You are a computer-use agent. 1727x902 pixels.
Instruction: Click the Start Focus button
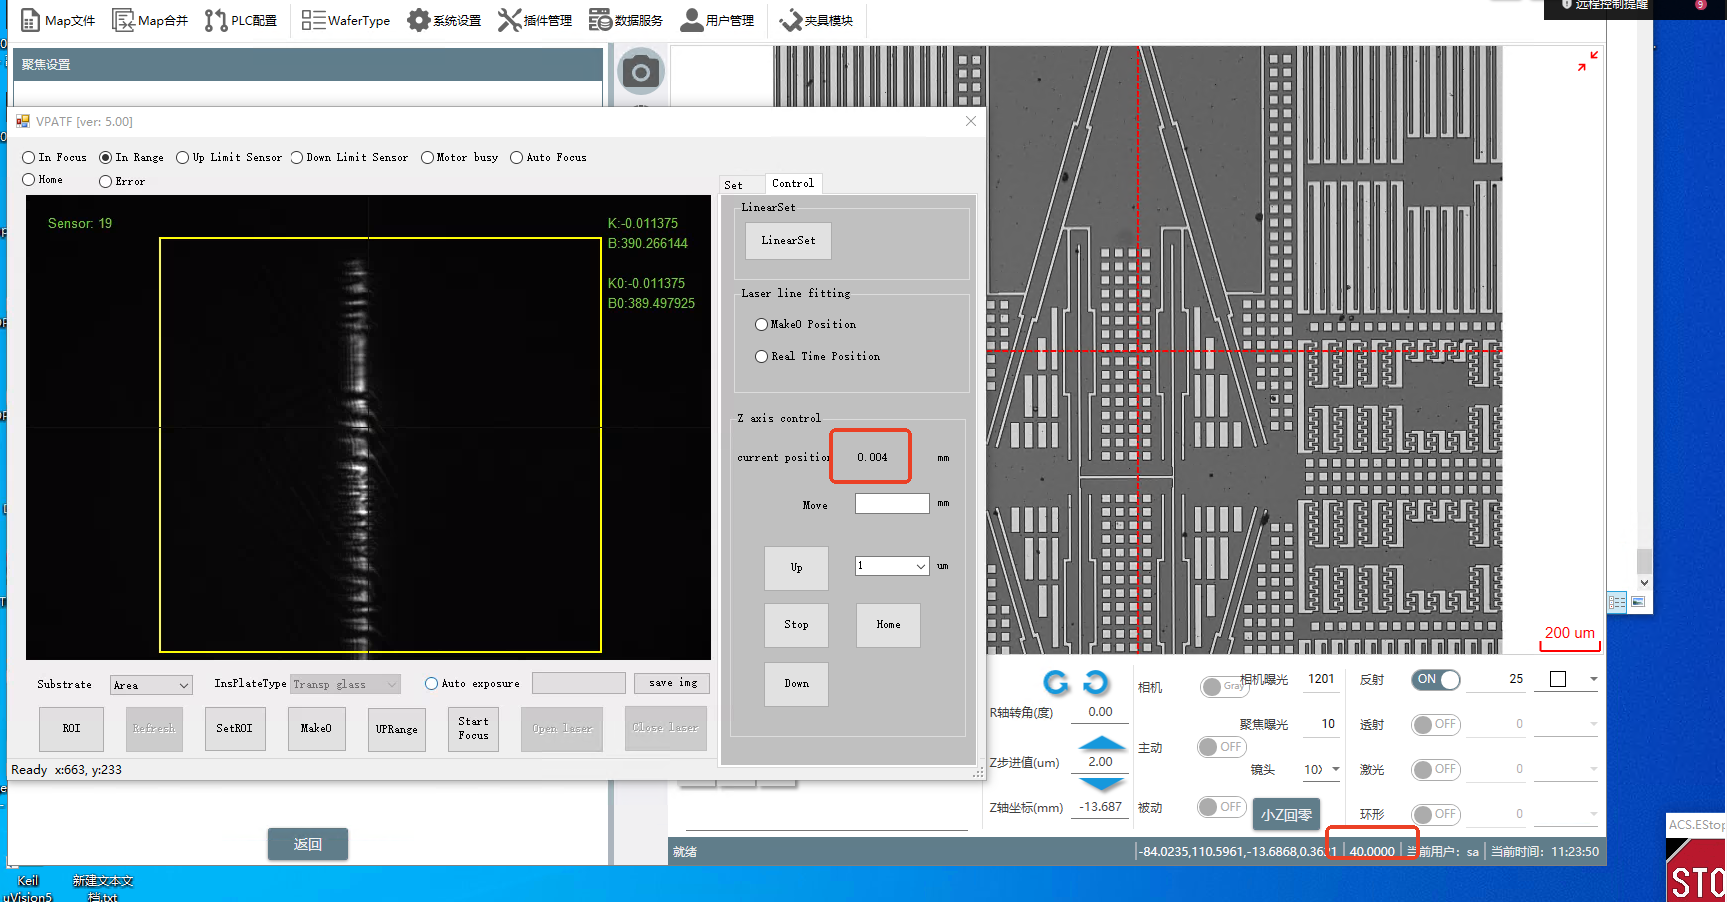point(473,729)
